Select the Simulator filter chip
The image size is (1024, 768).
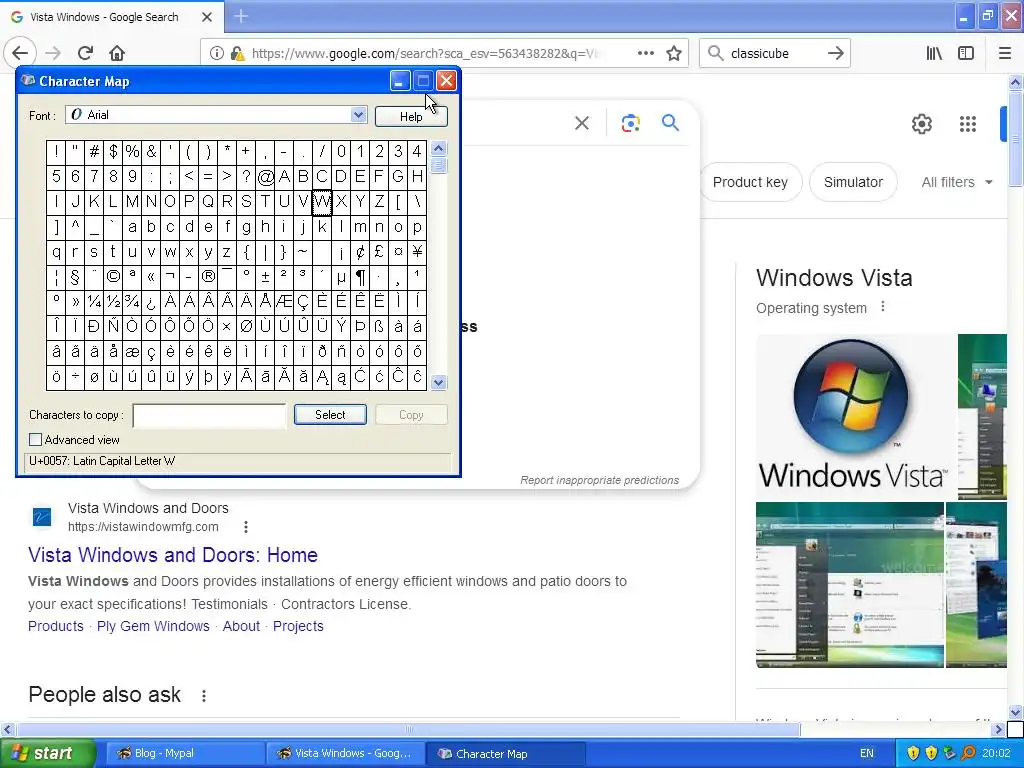pos(853,182)
